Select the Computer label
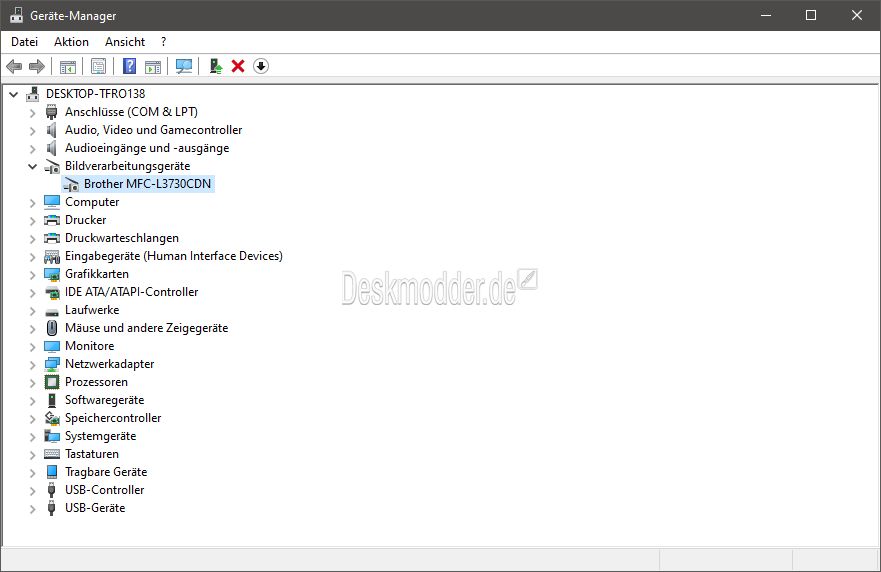Screen dimensions: 881x572 click(x=92, y=202)
